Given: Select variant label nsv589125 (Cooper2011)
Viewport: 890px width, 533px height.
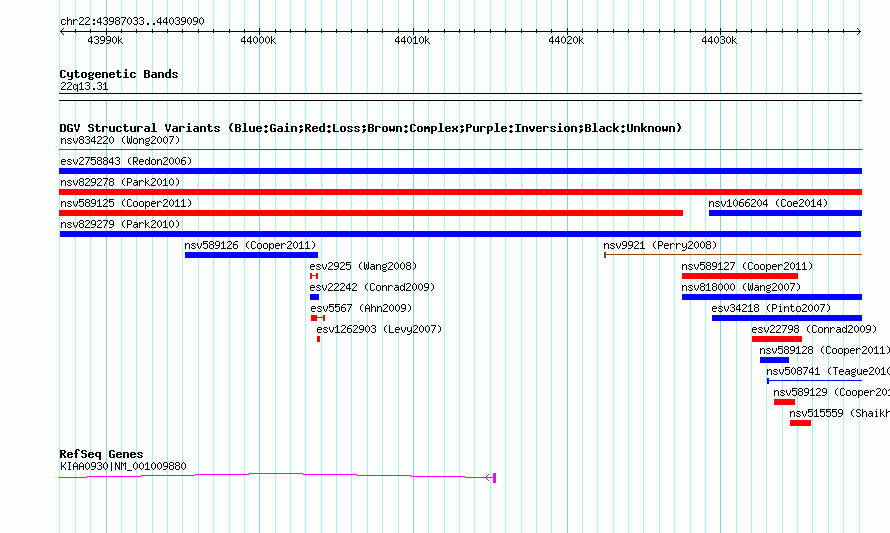Looking at the screenshot, I should click(126, 203).
